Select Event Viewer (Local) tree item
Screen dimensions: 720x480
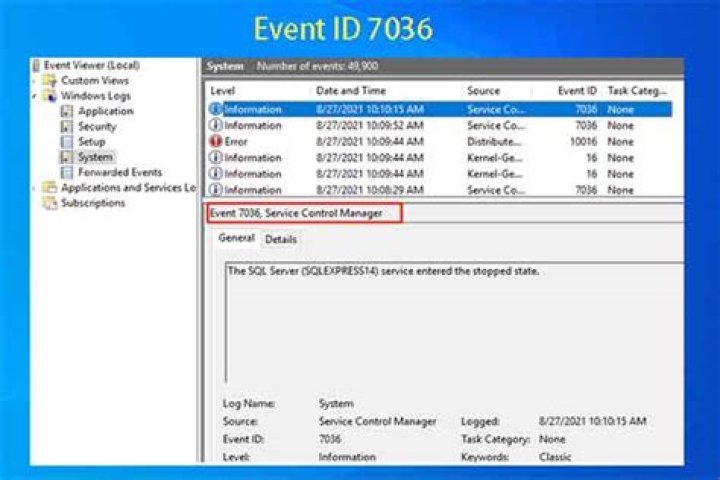click(x=91, y=65)
